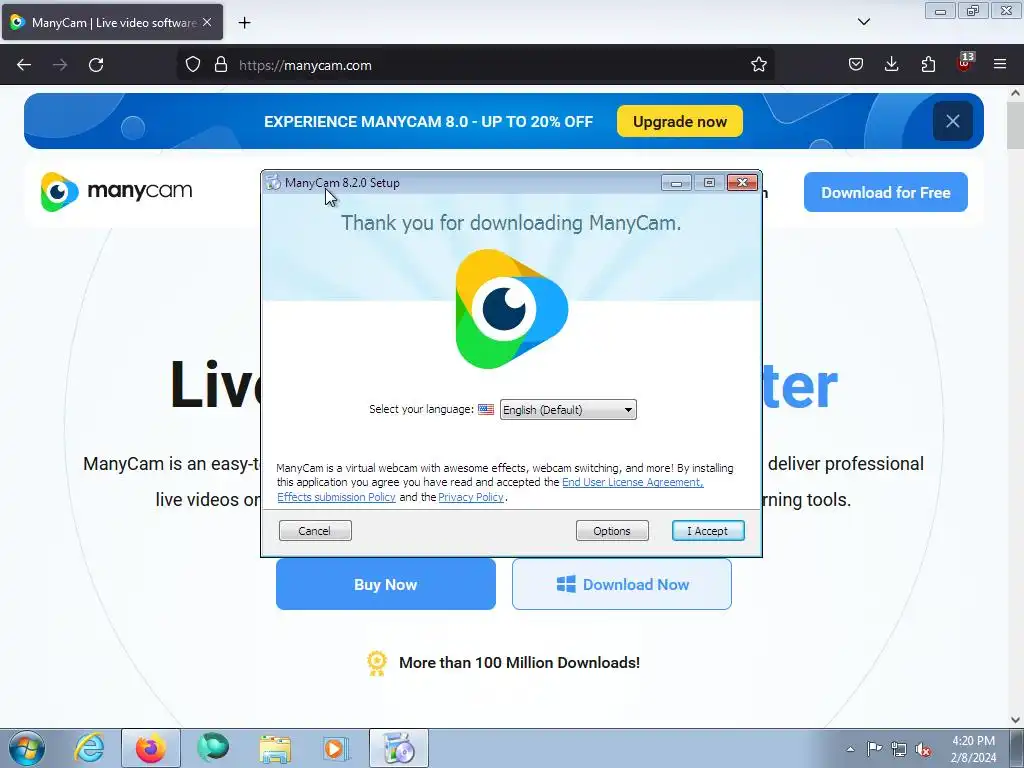Open the green globe browser taskbar icon
This screenshot has width=1024, height=768.
point(213,748)
